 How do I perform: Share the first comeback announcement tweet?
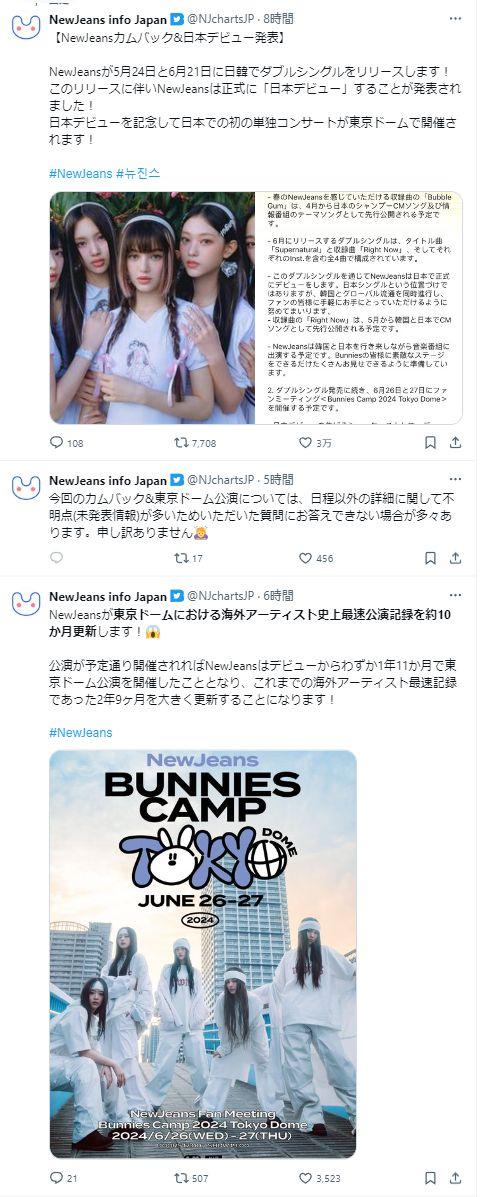(455, 443)
